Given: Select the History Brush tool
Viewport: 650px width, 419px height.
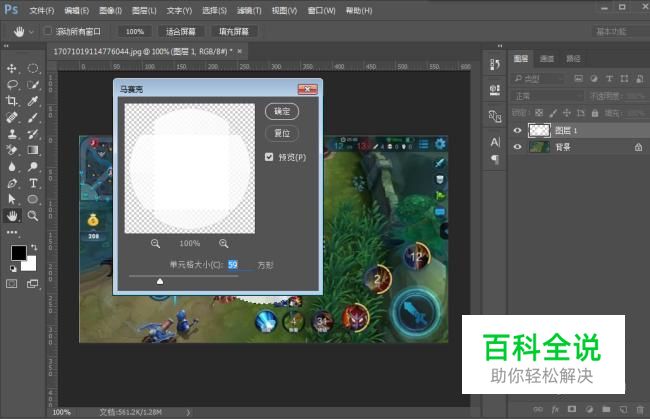Looking at the screenshot, I should (33, 133).
